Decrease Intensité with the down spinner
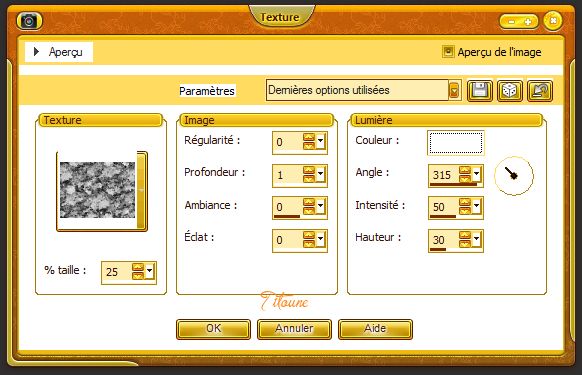The width and height of the screenshot is (582, 375). pos(465,211)
